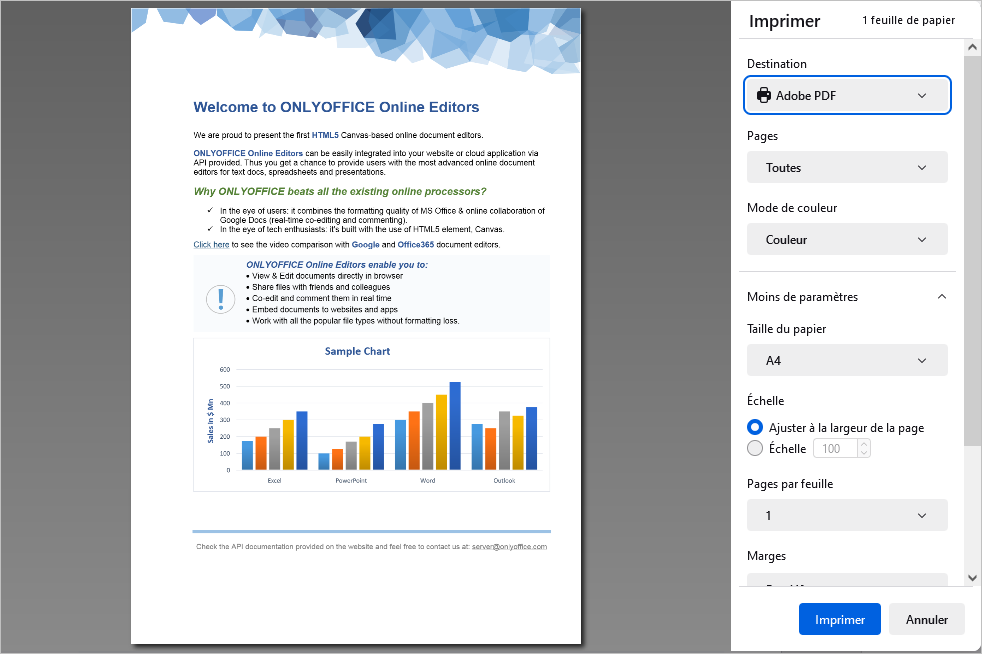
Task: Choose the Échelle radio button
Action: 756,449
